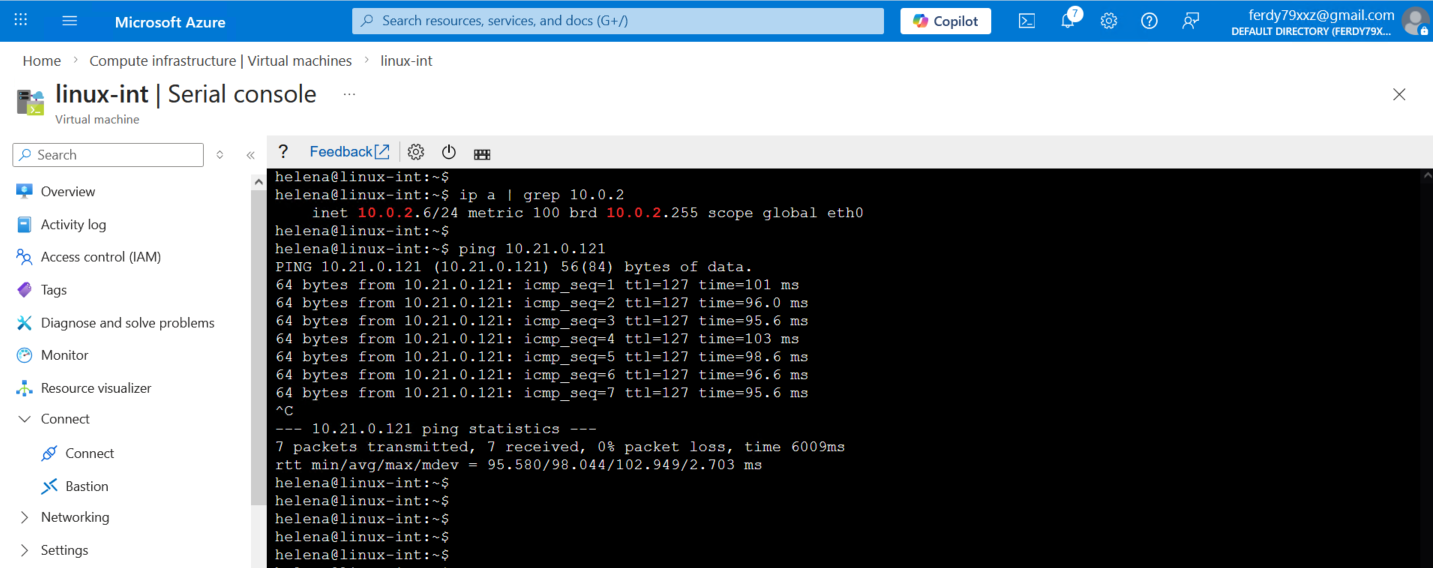Screen dimensions: 1433x568
Task: Open the serial console settings gear
Action: [x=416, y=152]
